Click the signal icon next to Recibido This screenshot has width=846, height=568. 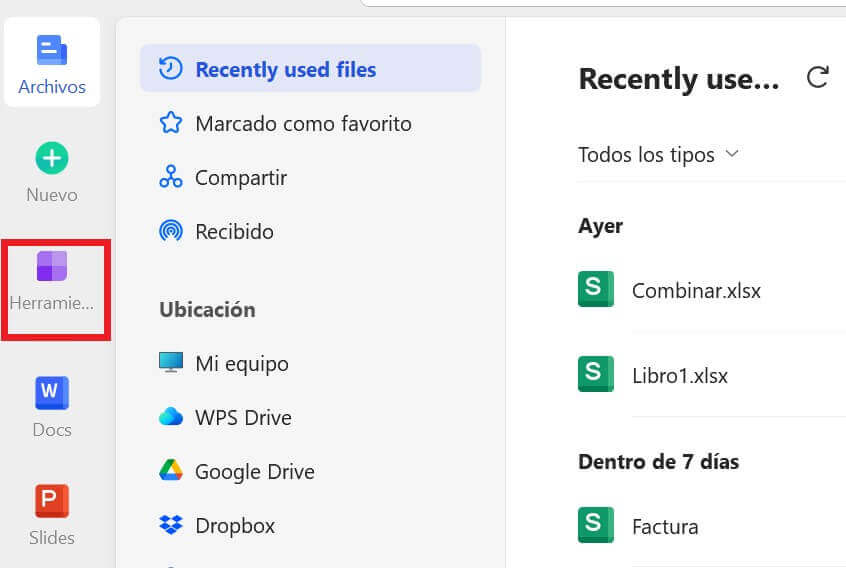[x=171, y=231]
